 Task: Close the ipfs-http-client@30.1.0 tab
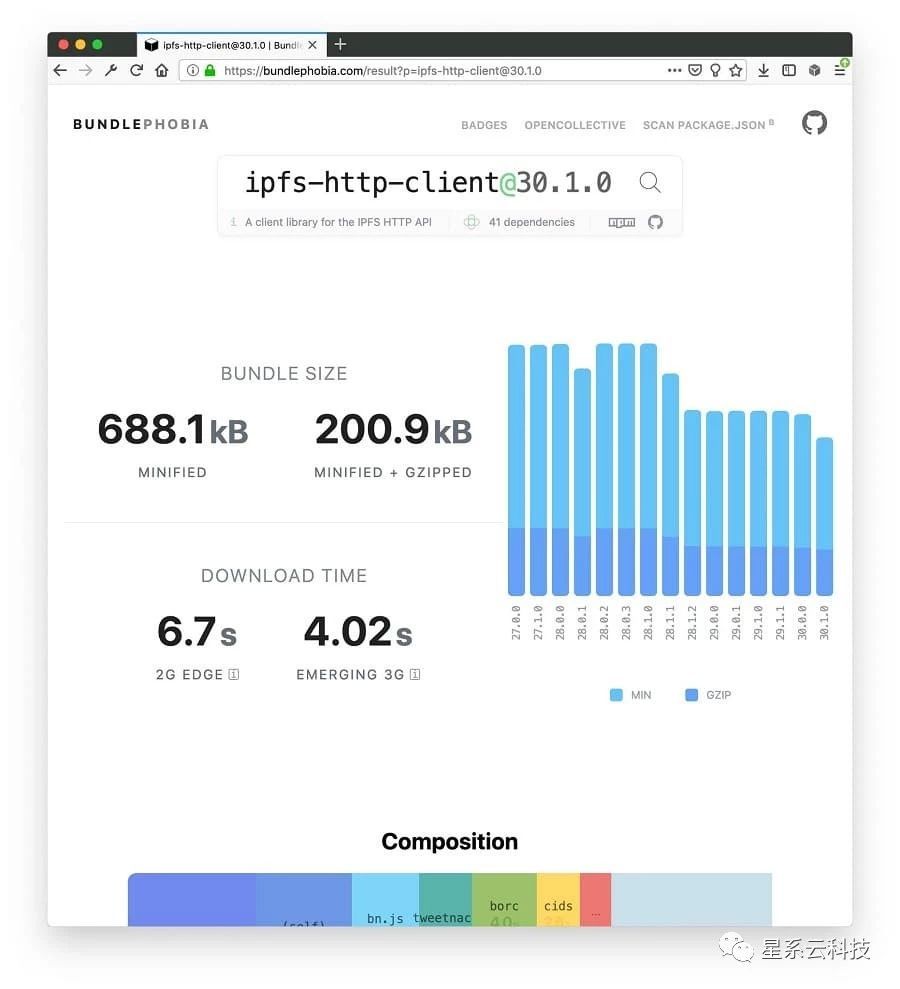click(312, 45)
